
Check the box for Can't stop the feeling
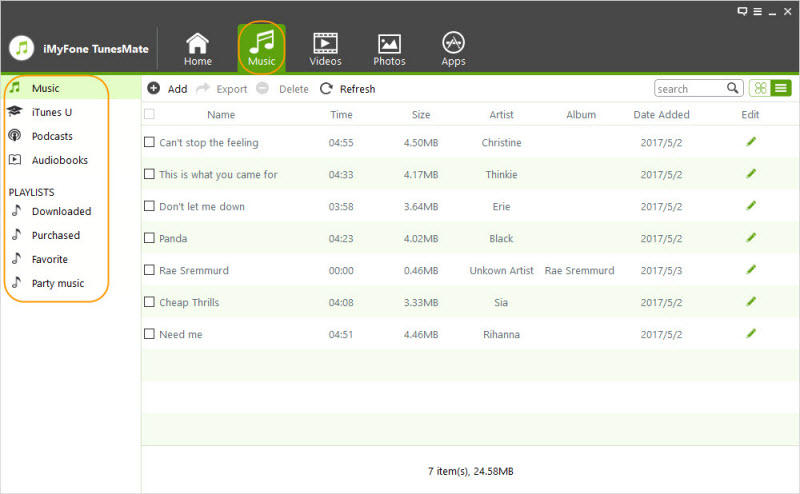pos(149,142)
